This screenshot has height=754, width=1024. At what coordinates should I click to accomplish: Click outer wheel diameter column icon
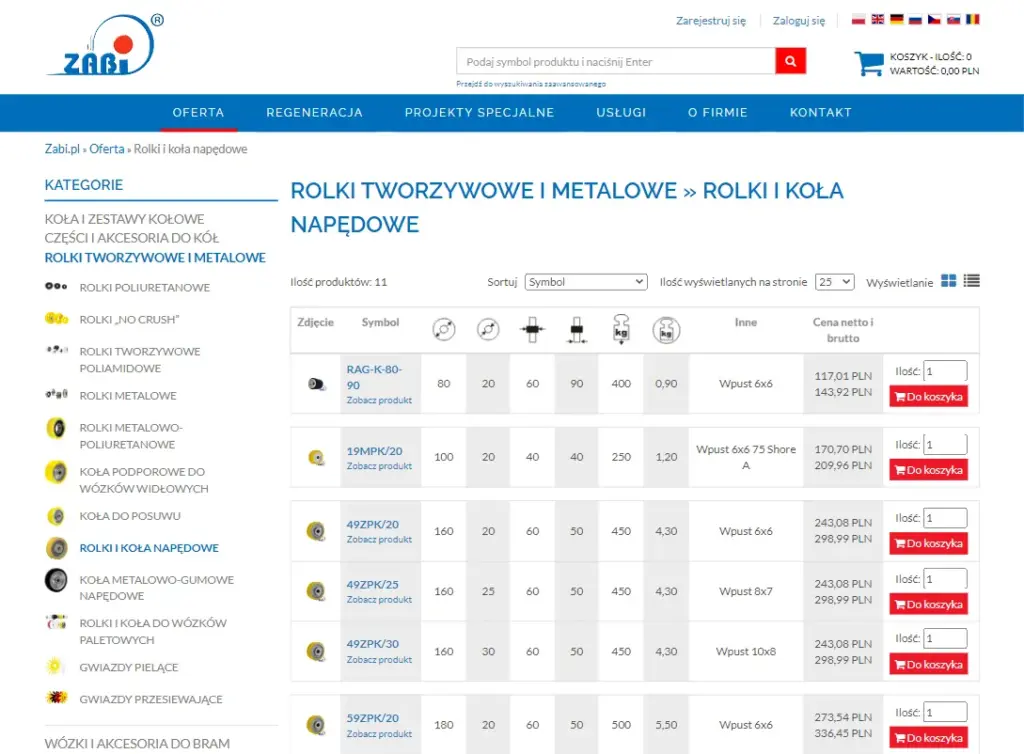coord(443,329)
